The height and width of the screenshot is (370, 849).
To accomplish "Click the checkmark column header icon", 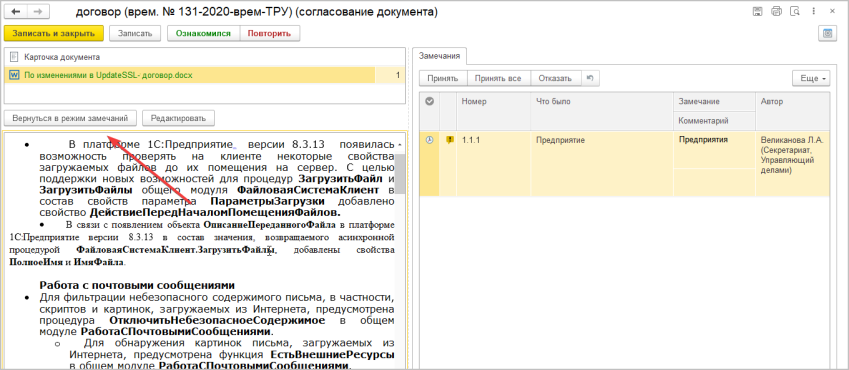I will pos(429,101).
